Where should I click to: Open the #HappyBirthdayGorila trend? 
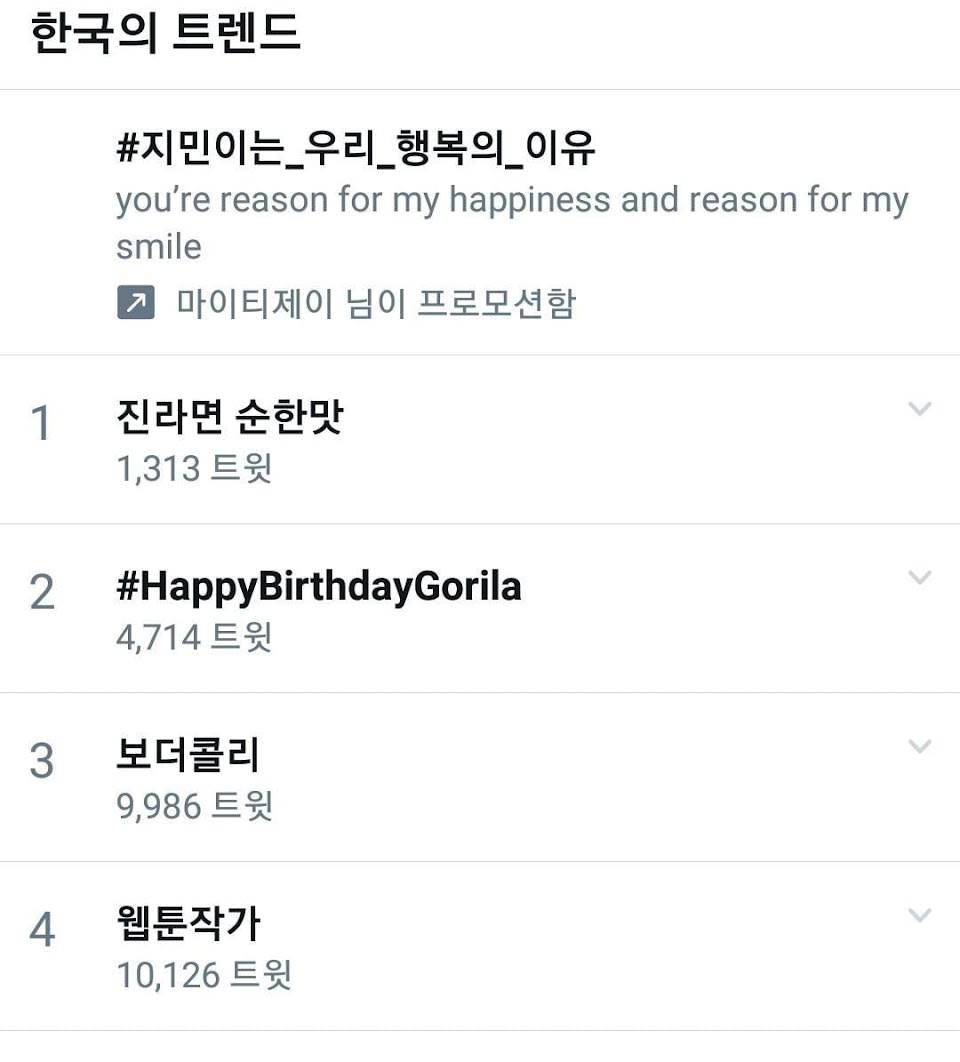(x=319, y=587)
